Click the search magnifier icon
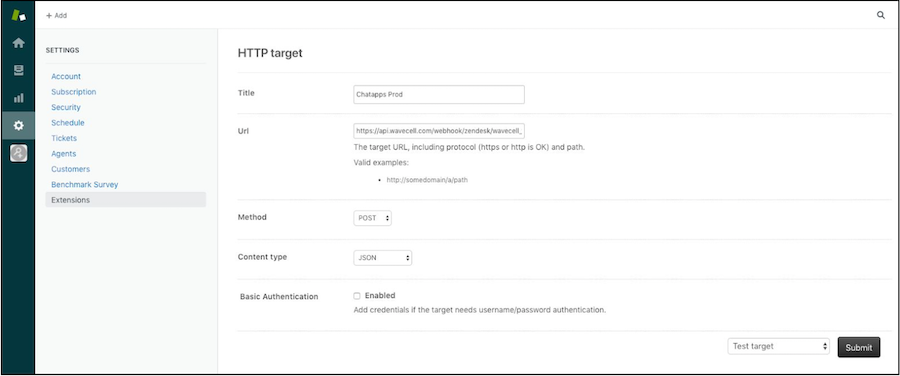 pos(880,15)
